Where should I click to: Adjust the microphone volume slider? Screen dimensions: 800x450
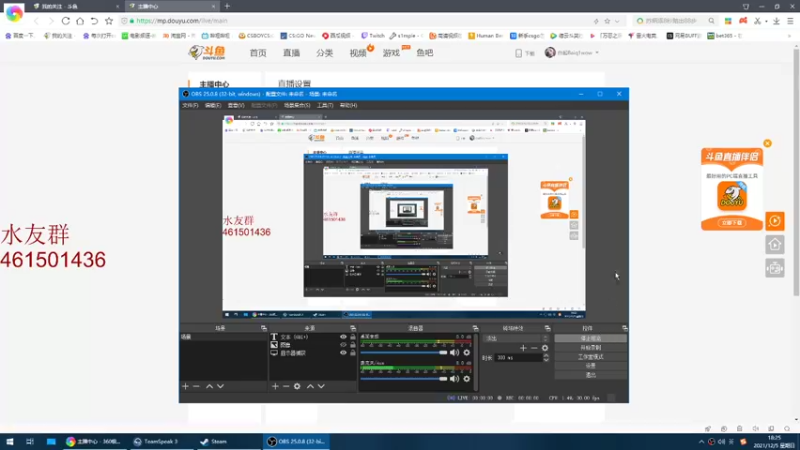click(x=404, y=379)
